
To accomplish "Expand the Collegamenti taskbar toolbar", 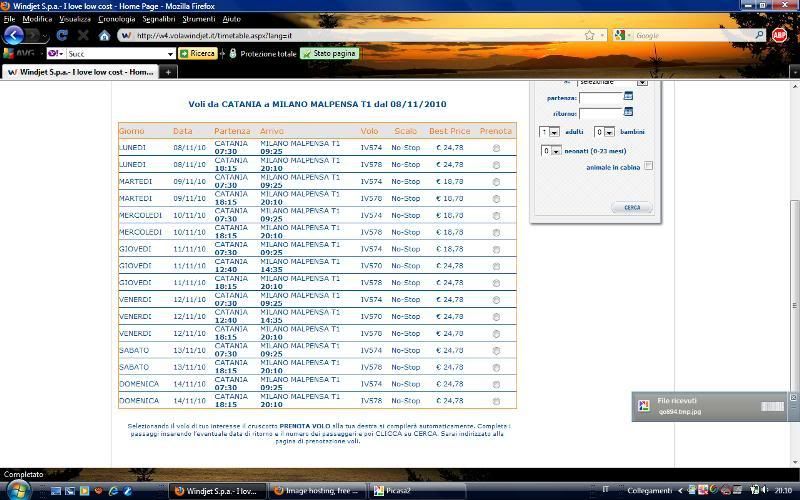I will pyautogui.click(x=649, y=491).
